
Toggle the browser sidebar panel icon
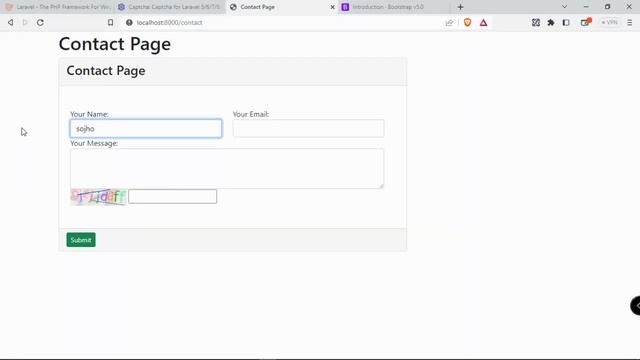coord(566,22)
